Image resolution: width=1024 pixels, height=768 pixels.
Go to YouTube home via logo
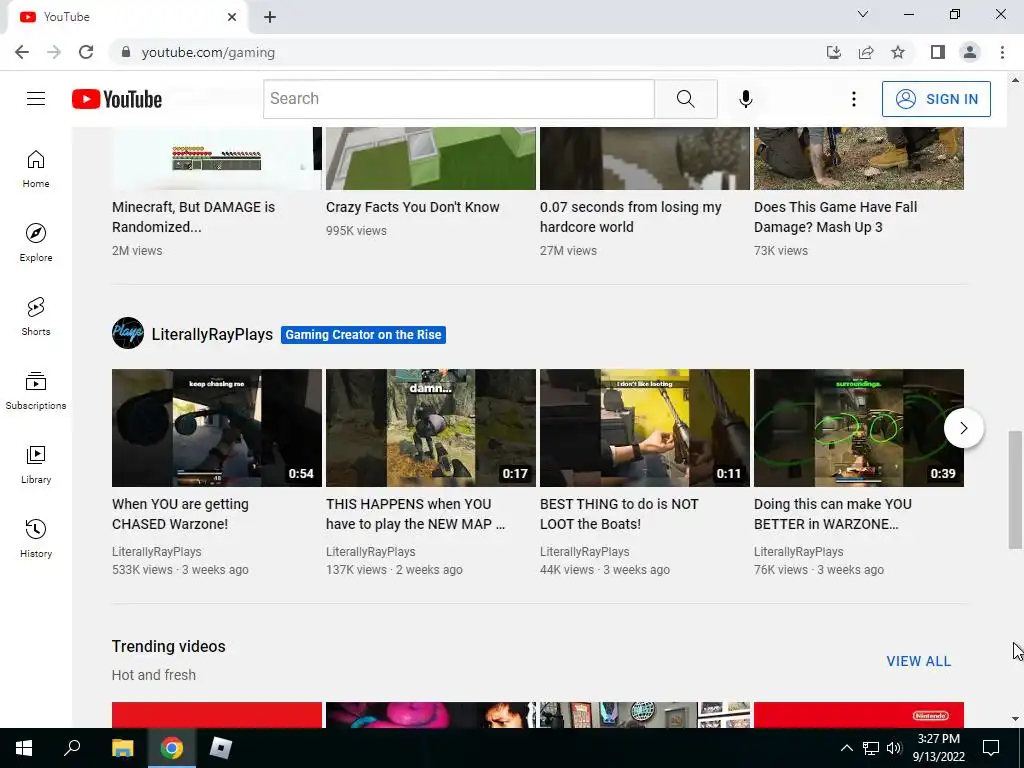pos(117,99)
